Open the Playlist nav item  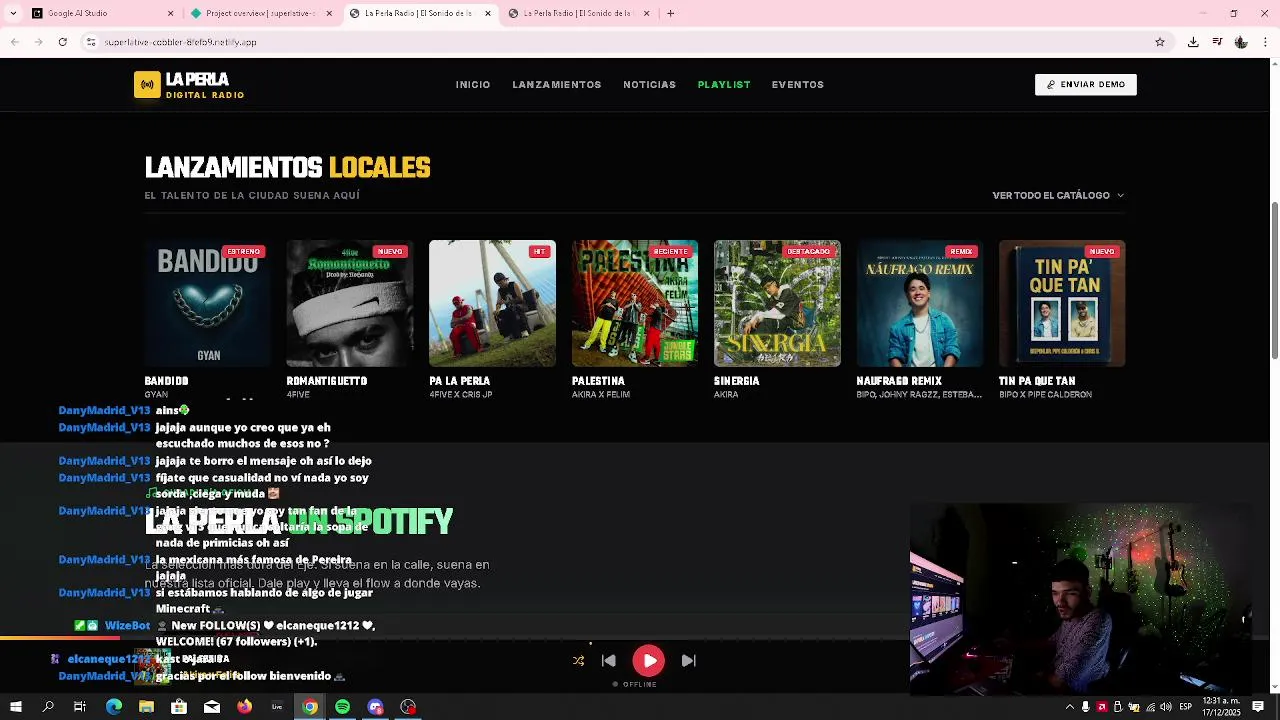click(x=724, y=85)
